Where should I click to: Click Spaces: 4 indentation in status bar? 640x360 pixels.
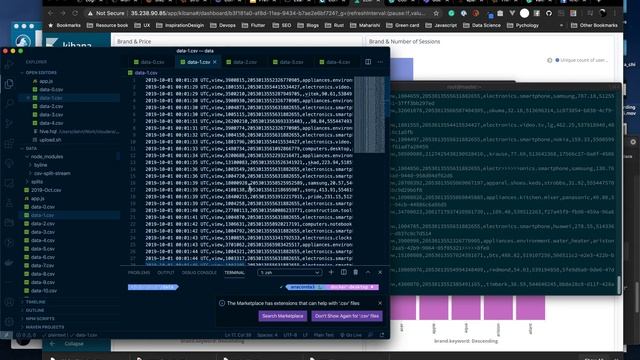tap(267, 335)
